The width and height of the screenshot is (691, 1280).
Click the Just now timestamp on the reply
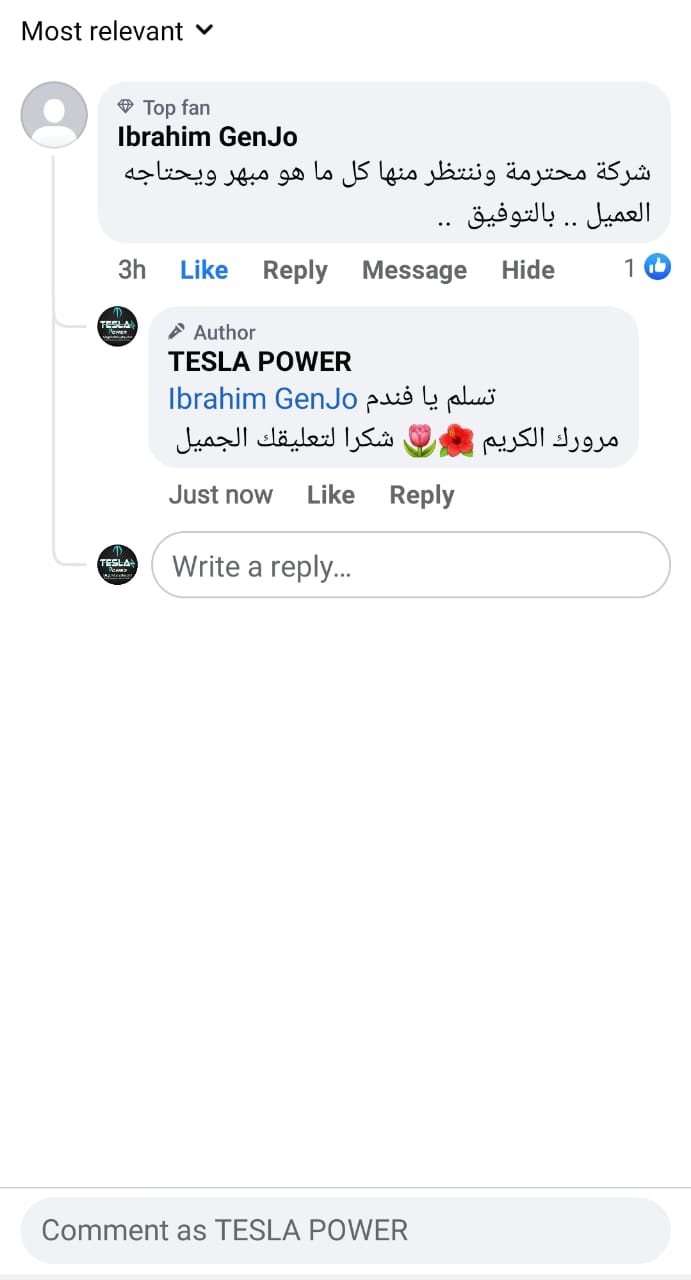pos(221,494)
